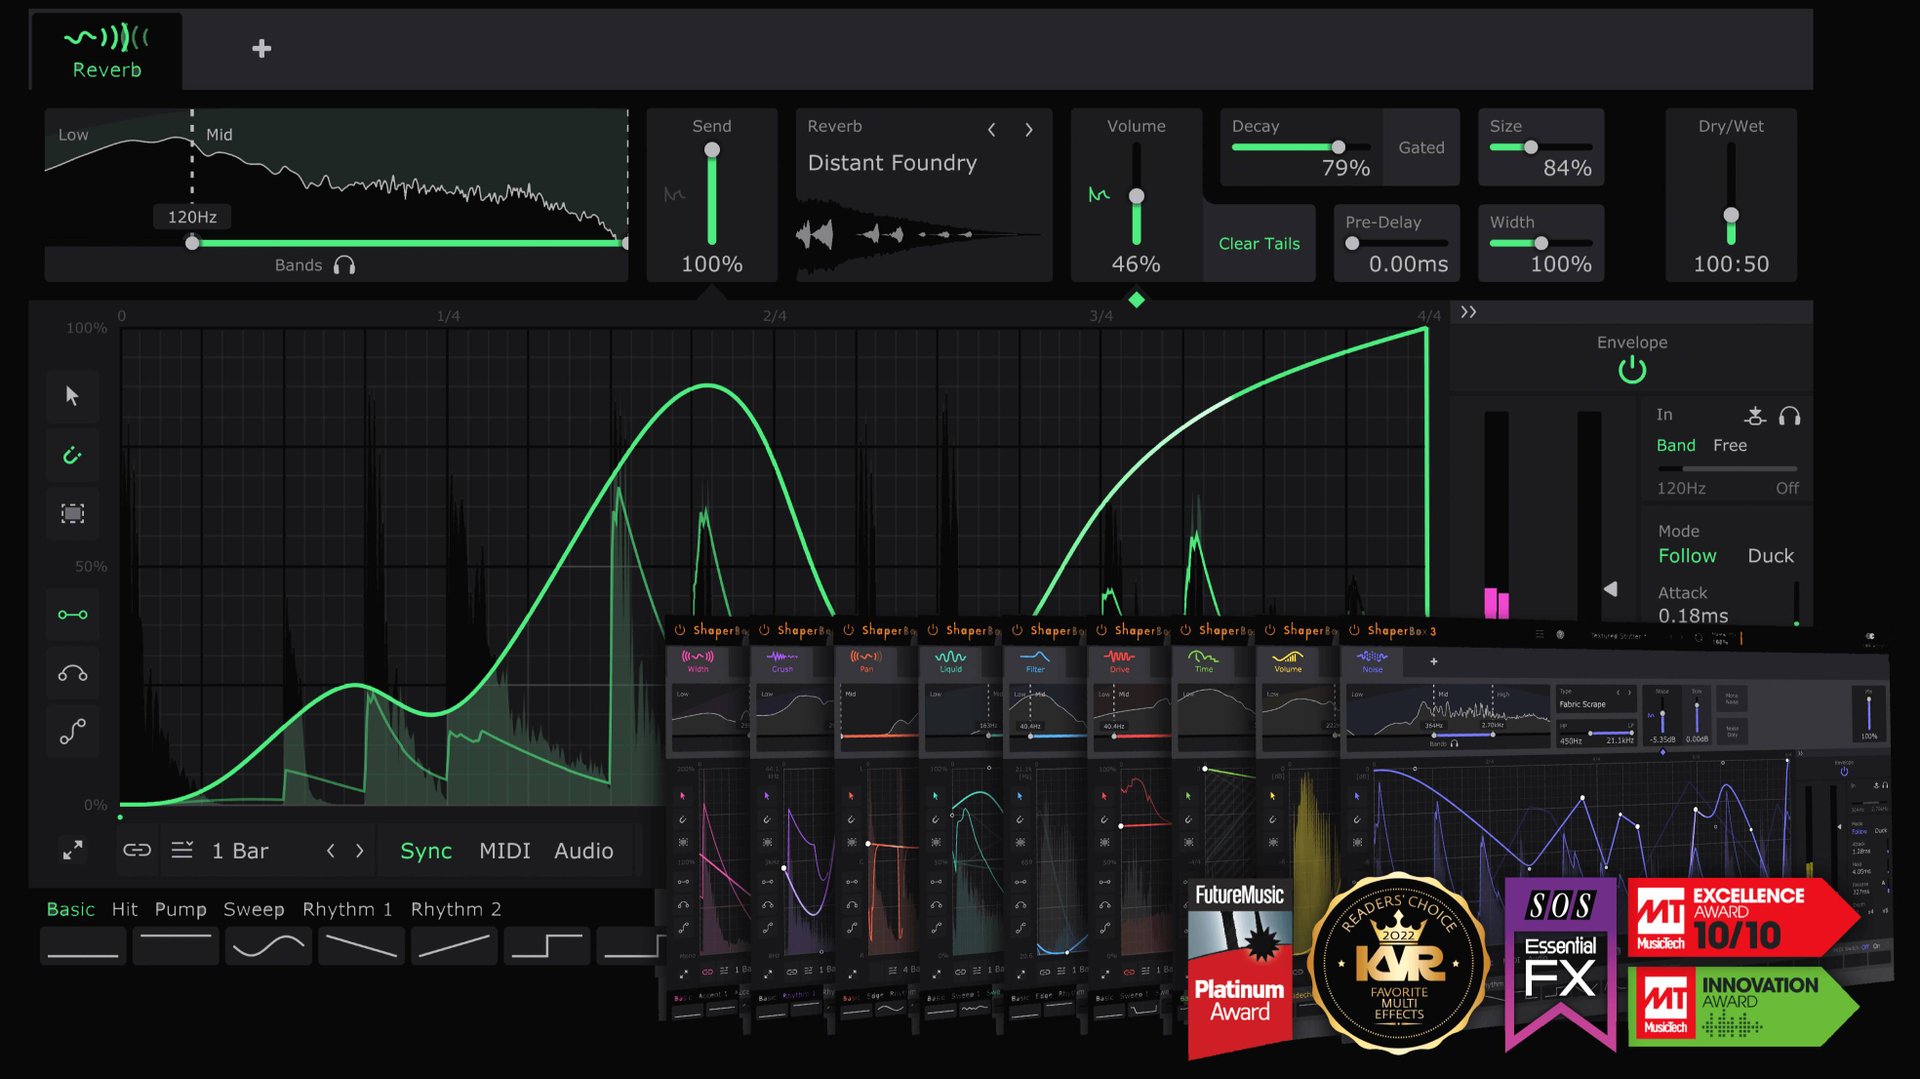This screenshot has height=1079, width=1920.
Task: Open the next Reverb preset with right arrow
Action: (1029, 129)
